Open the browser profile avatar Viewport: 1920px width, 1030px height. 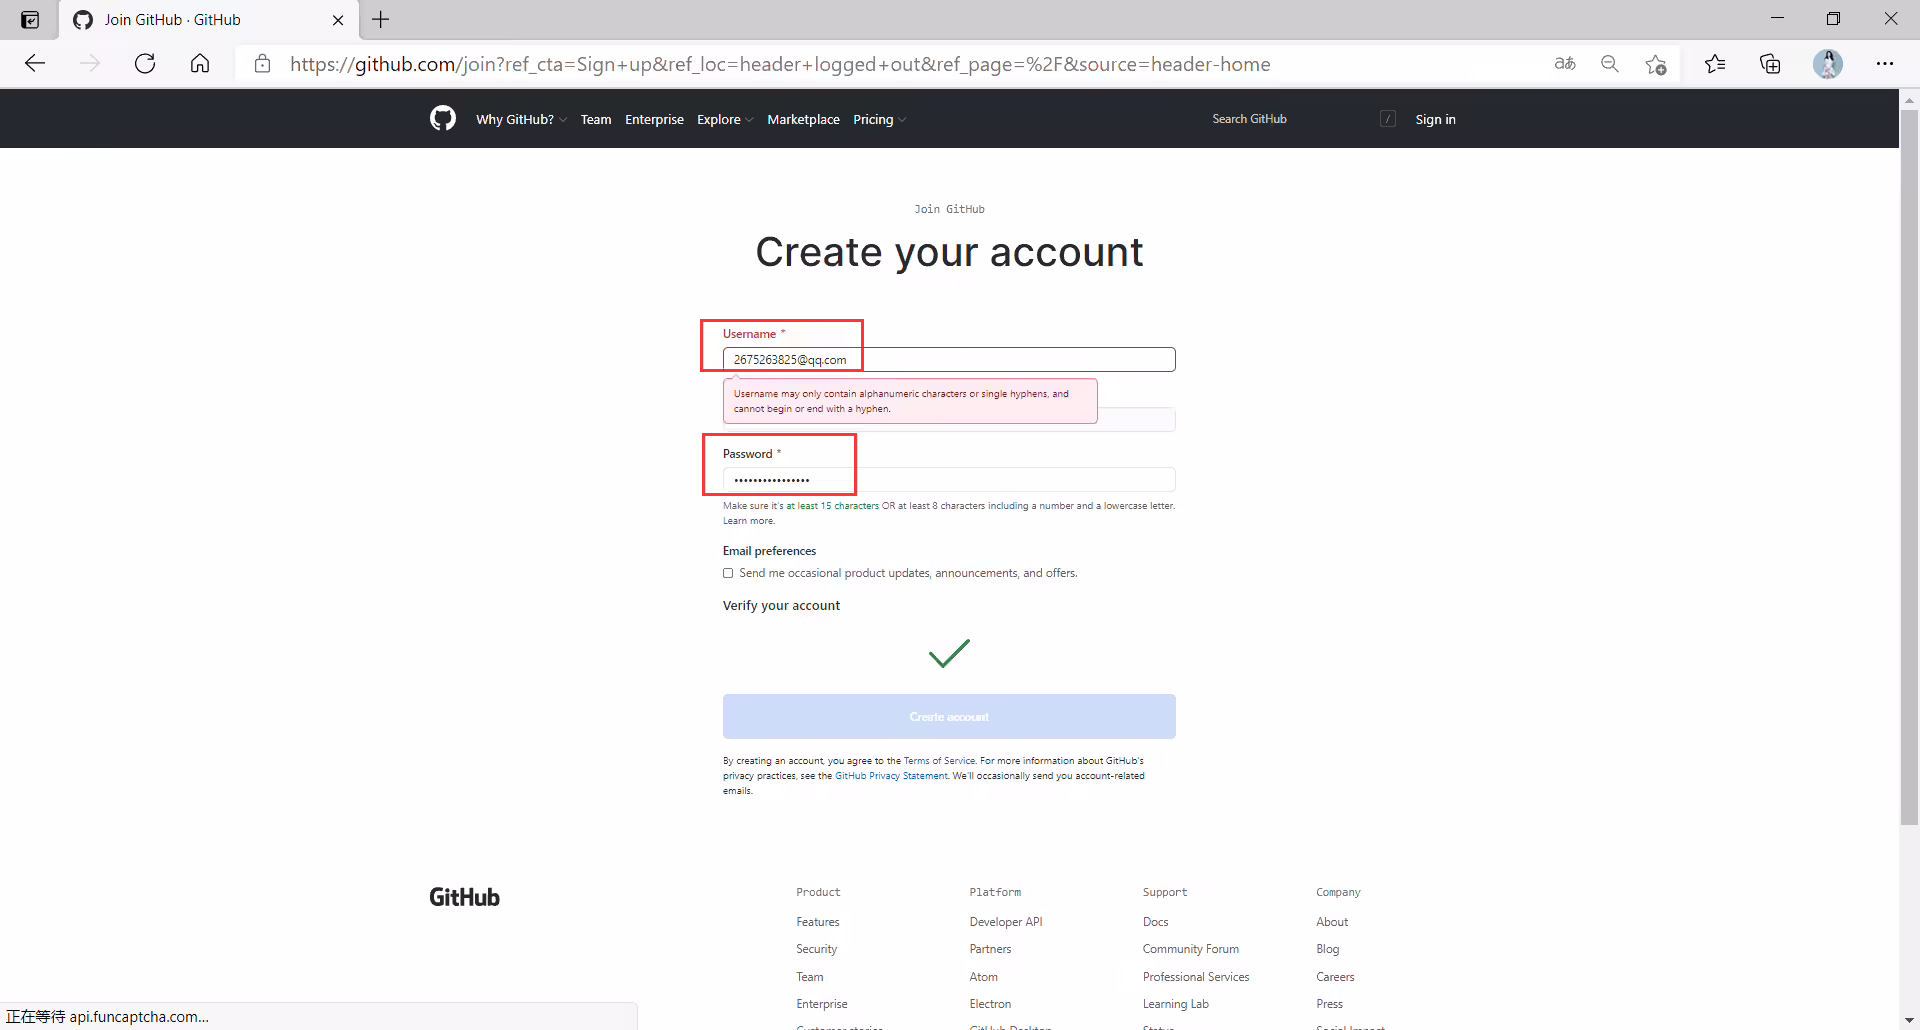(1828, 64)
